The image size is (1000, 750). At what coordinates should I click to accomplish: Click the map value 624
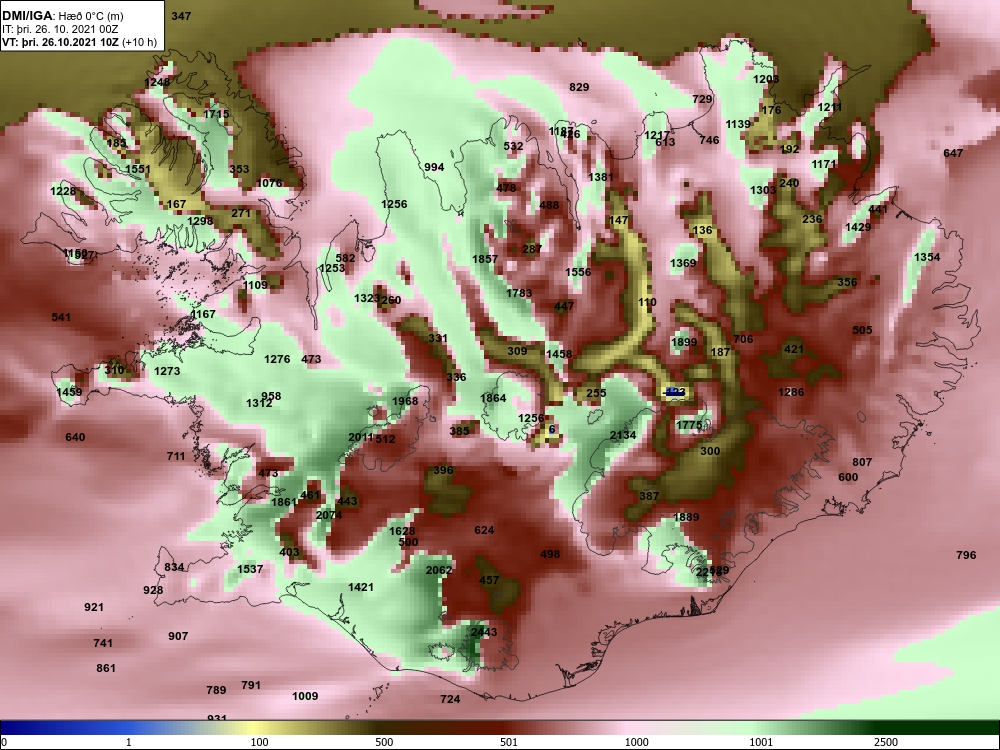484,531
